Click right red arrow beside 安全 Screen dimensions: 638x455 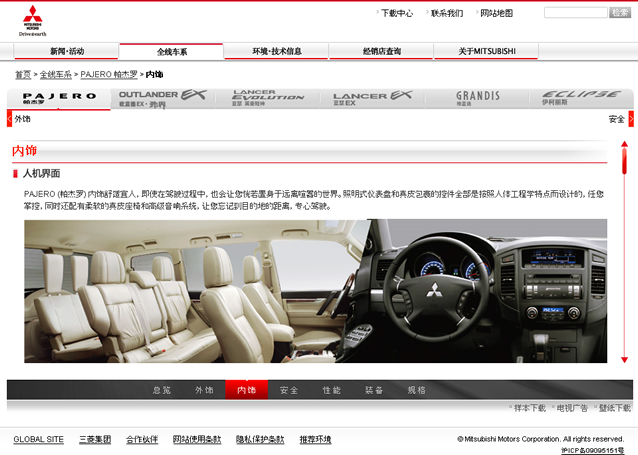[631, 119]
